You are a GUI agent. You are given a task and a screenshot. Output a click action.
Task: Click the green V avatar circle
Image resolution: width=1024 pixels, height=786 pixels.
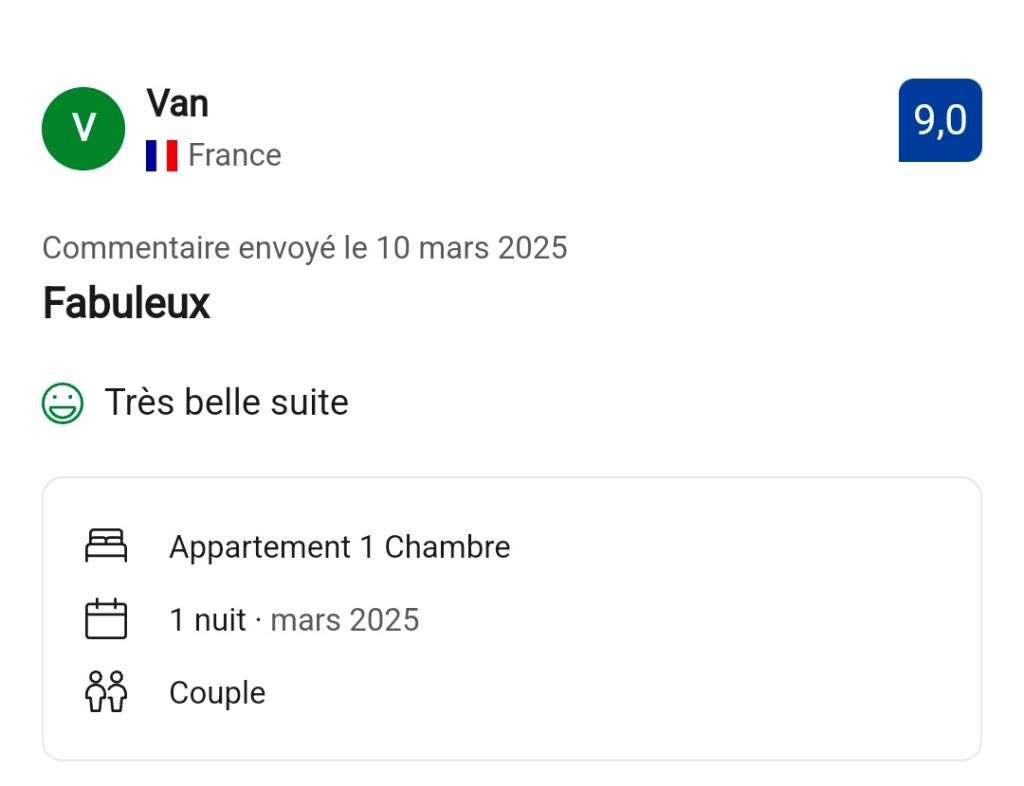83,129
